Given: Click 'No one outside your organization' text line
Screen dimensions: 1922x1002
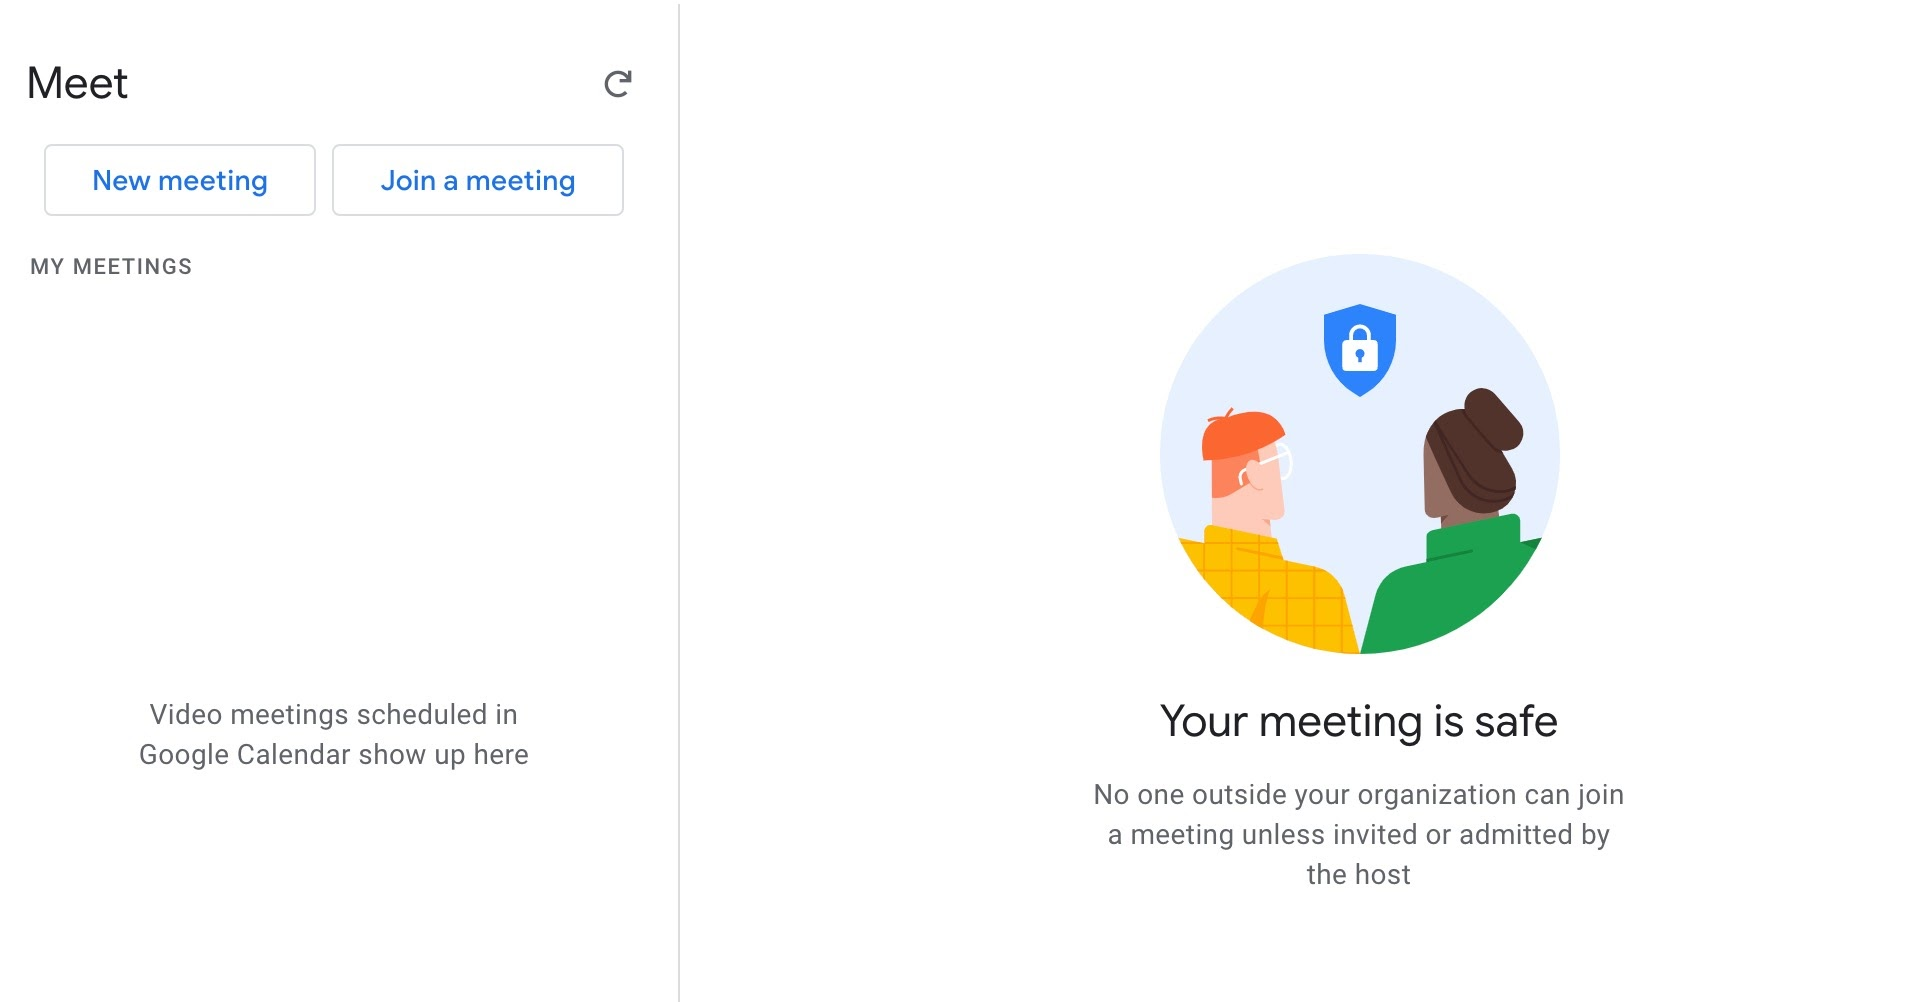Looking at the screenshot, I should click(1358, 795).
